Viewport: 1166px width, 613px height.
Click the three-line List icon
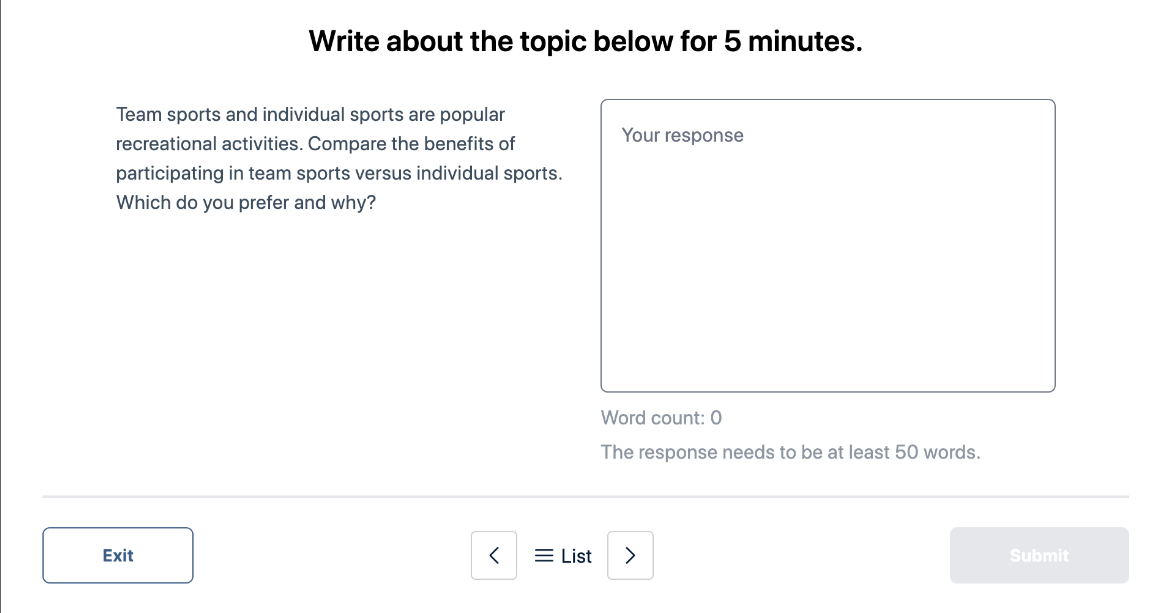pos(543,555)
